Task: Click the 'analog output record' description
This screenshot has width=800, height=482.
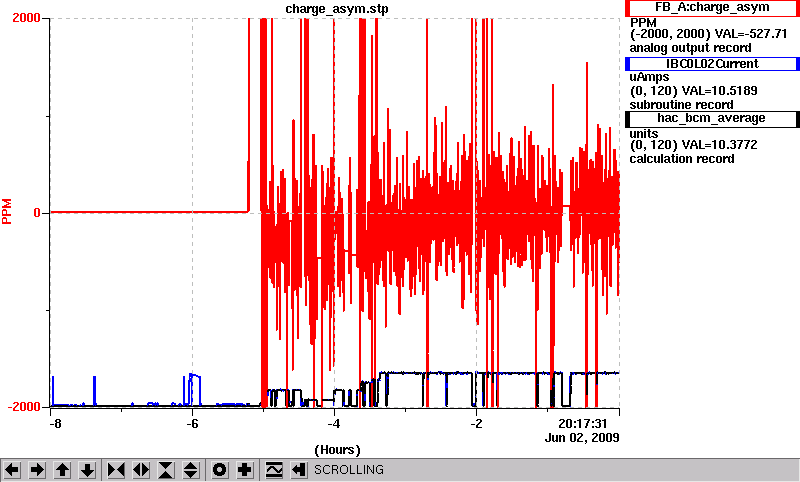Action: (690, 48)
